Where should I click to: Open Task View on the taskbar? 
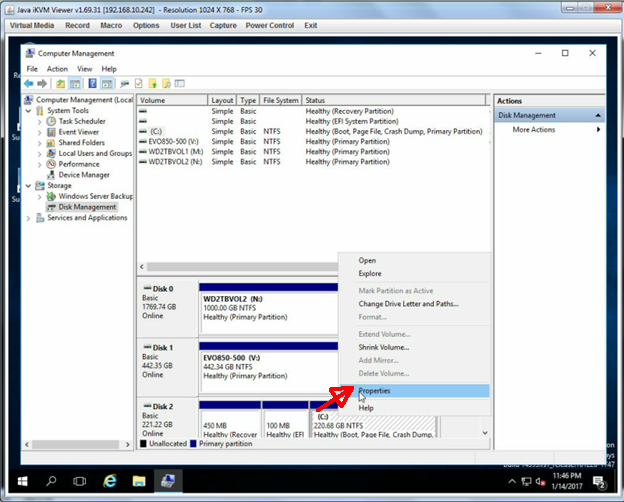coord(80,481)
